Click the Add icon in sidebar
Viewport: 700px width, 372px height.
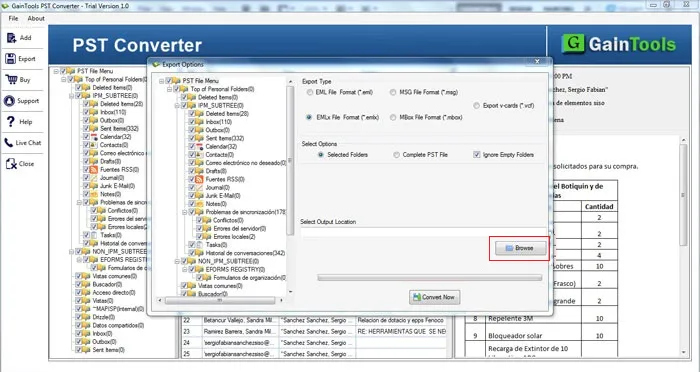11,38
